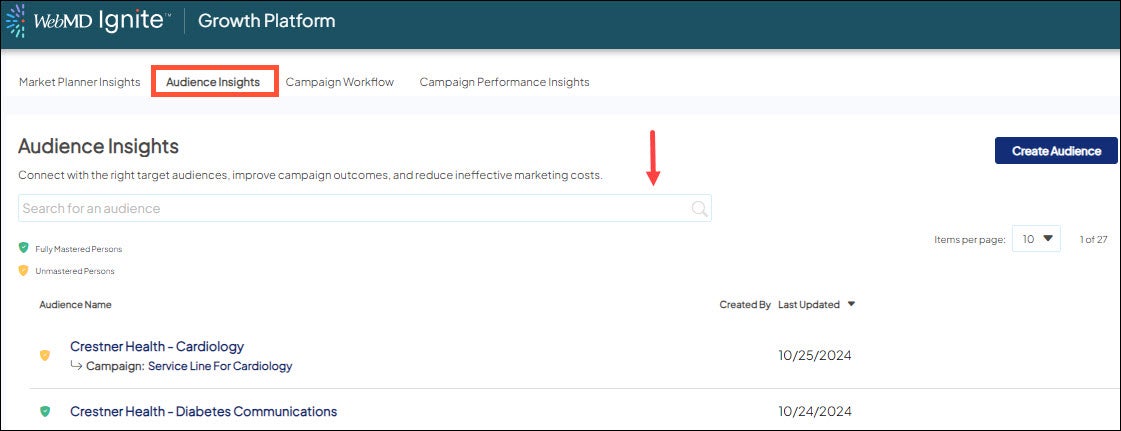Image resolution: width=1121 pixels, height=431 pixels.
Task: Click the Last Updated sort arrow
Action: 851,305
